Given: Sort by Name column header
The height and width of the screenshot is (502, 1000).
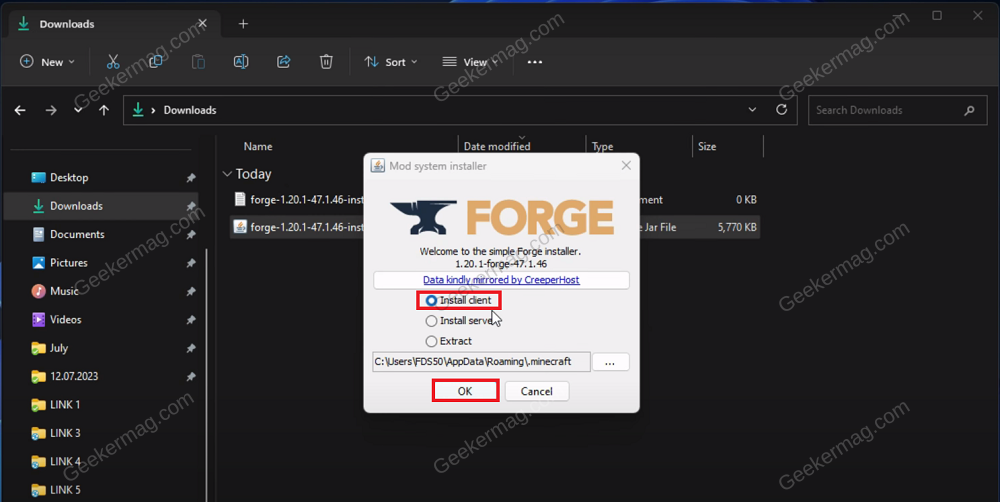Looking at the screenshot, I should click(258, 146).
